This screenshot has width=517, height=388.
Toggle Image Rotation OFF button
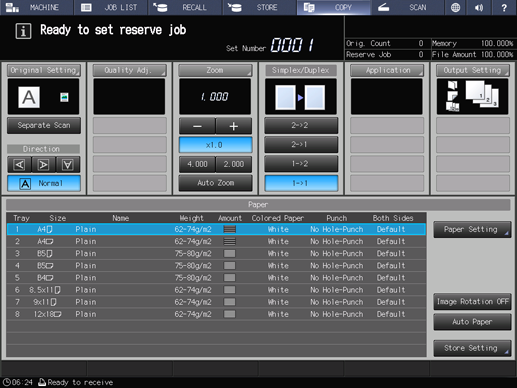[472, 302]
